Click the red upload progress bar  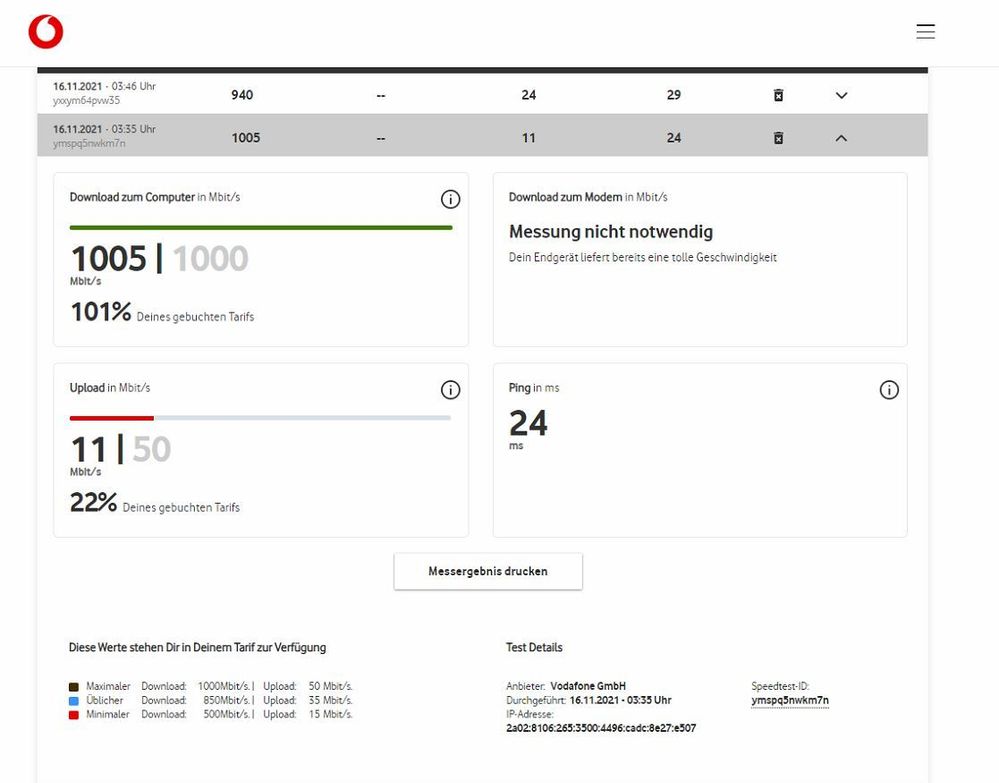pos(111,418)
